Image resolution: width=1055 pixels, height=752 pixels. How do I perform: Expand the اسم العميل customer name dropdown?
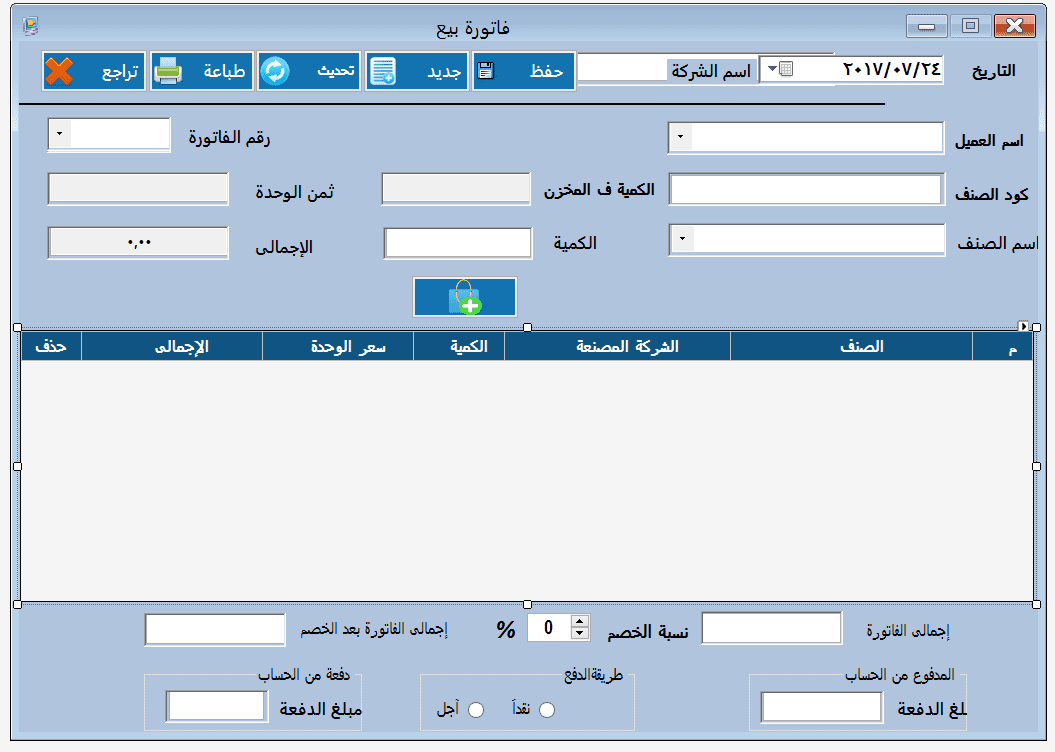pyautogui.click(x=681, y=137)
